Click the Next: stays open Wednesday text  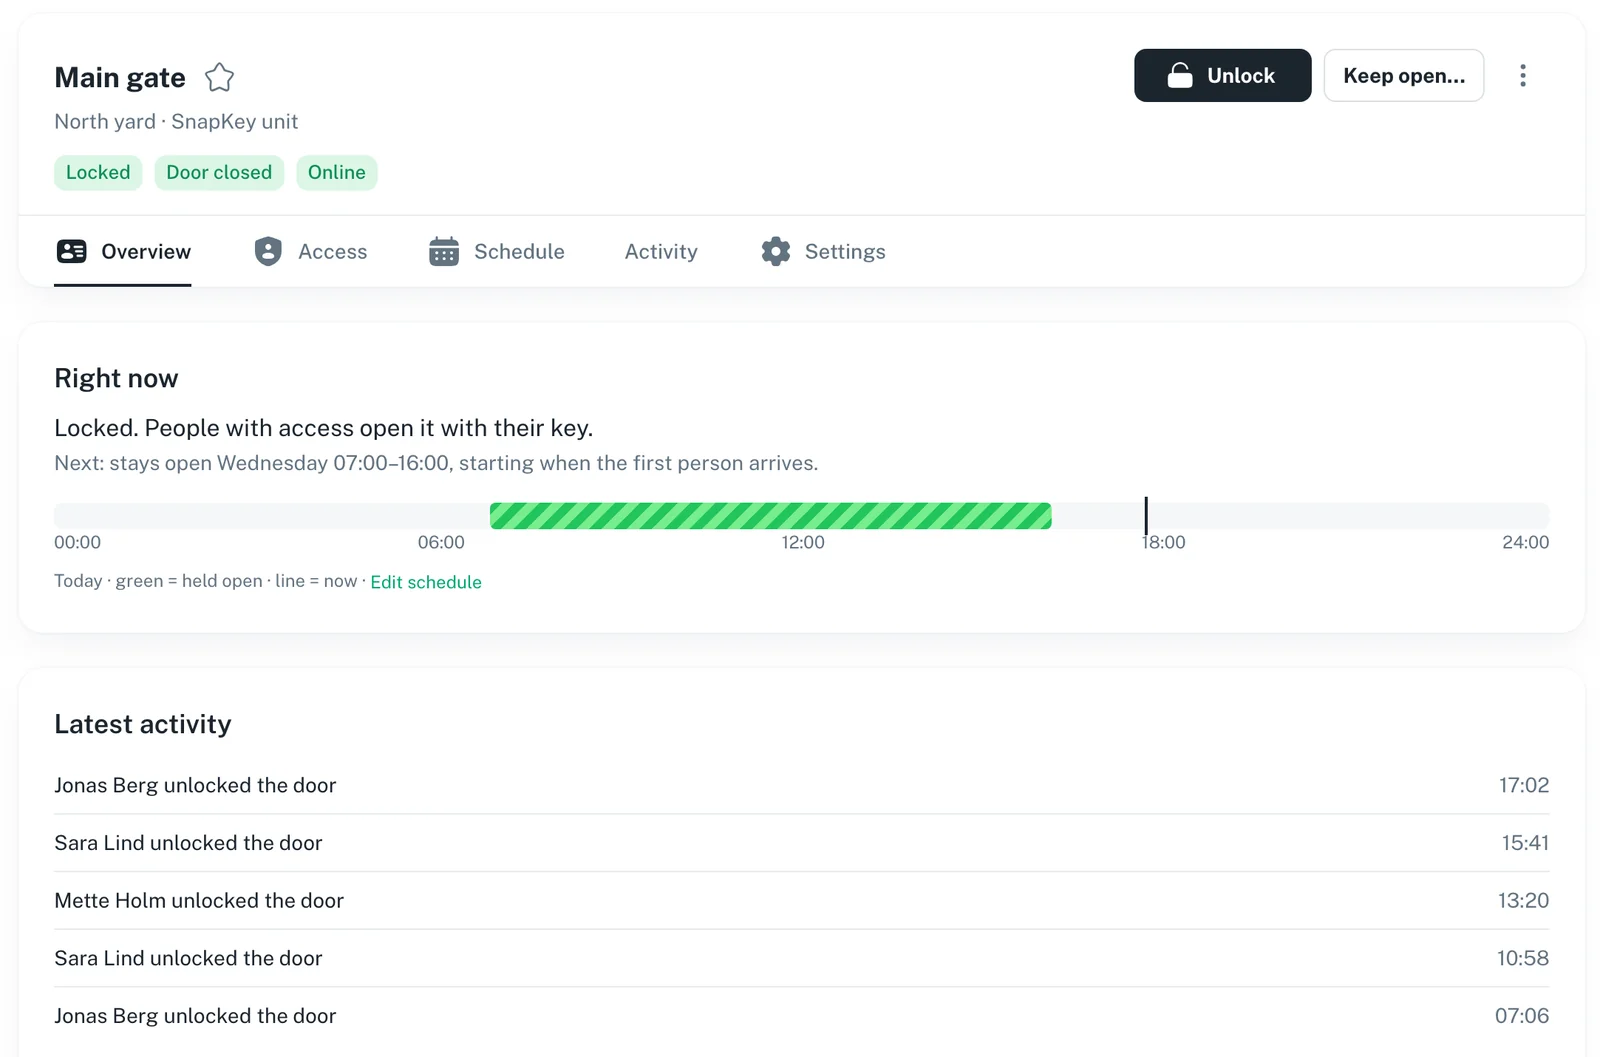tap(436, 463)
